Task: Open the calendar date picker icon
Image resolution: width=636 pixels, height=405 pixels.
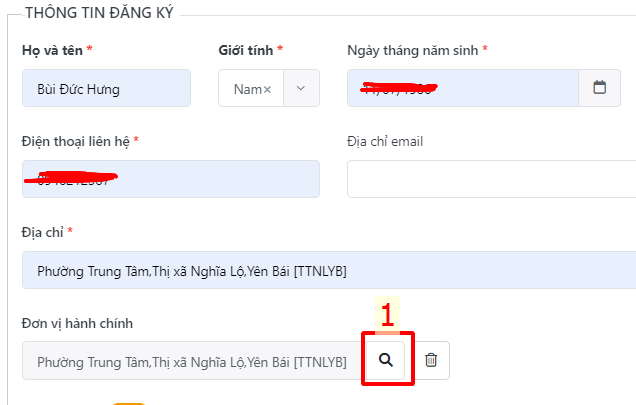Action: [599, 88]
